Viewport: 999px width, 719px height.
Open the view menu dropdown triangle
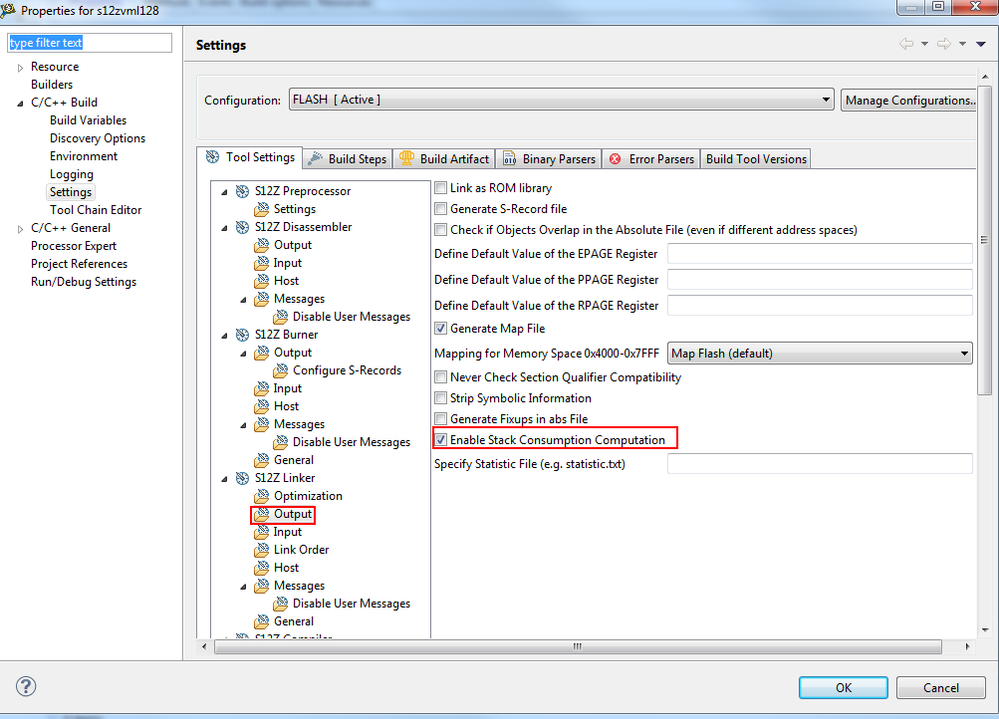(x=981, y=44)
